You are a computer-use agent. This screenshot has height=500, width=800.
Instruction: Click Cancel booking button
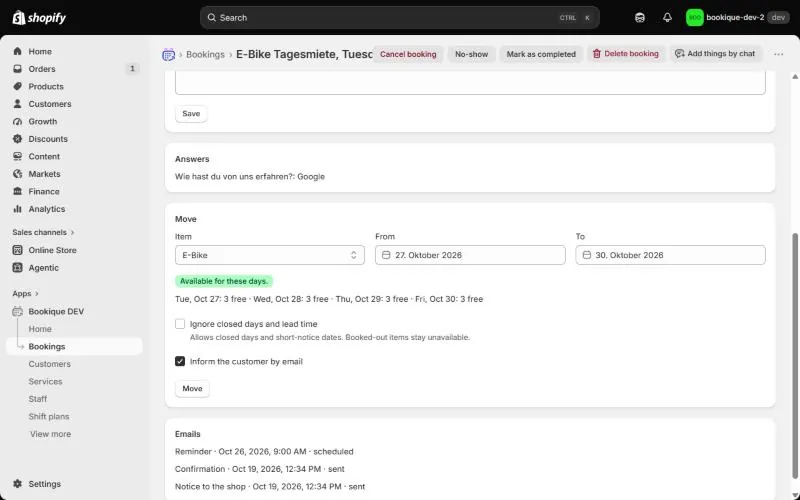tap(408, 54)
